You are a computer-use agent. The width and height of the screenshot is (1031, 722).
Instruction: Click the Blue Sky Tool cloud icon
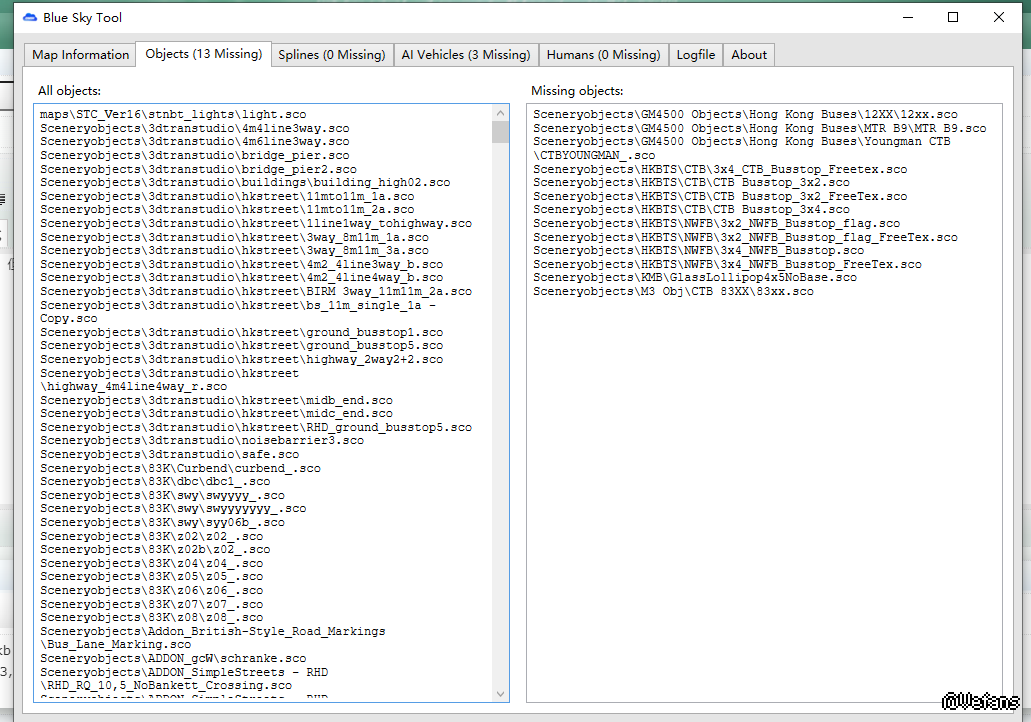(x=29, y=18)
